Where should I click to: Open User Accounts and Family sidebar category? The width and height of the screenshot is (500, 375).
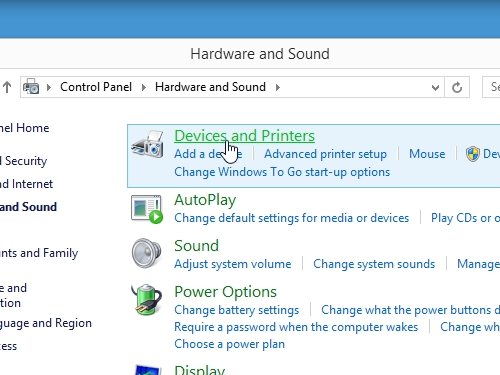[x=39, y=253]
